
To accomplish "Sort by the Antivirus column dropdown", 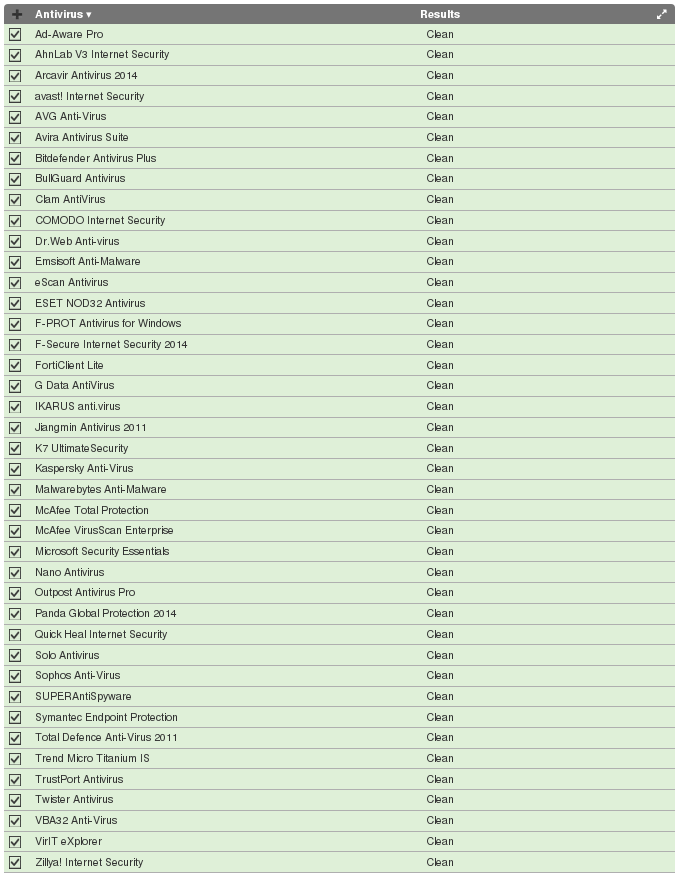I will pyautogui.click(x=63, y=14).
